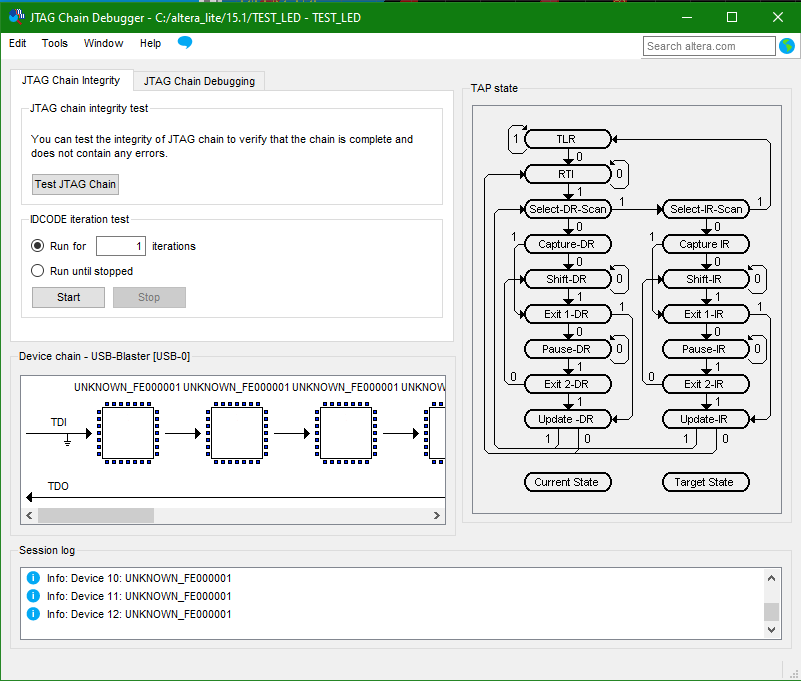Open the Tools menu
This screenshot has width=801, height=681.
(55, 44)
